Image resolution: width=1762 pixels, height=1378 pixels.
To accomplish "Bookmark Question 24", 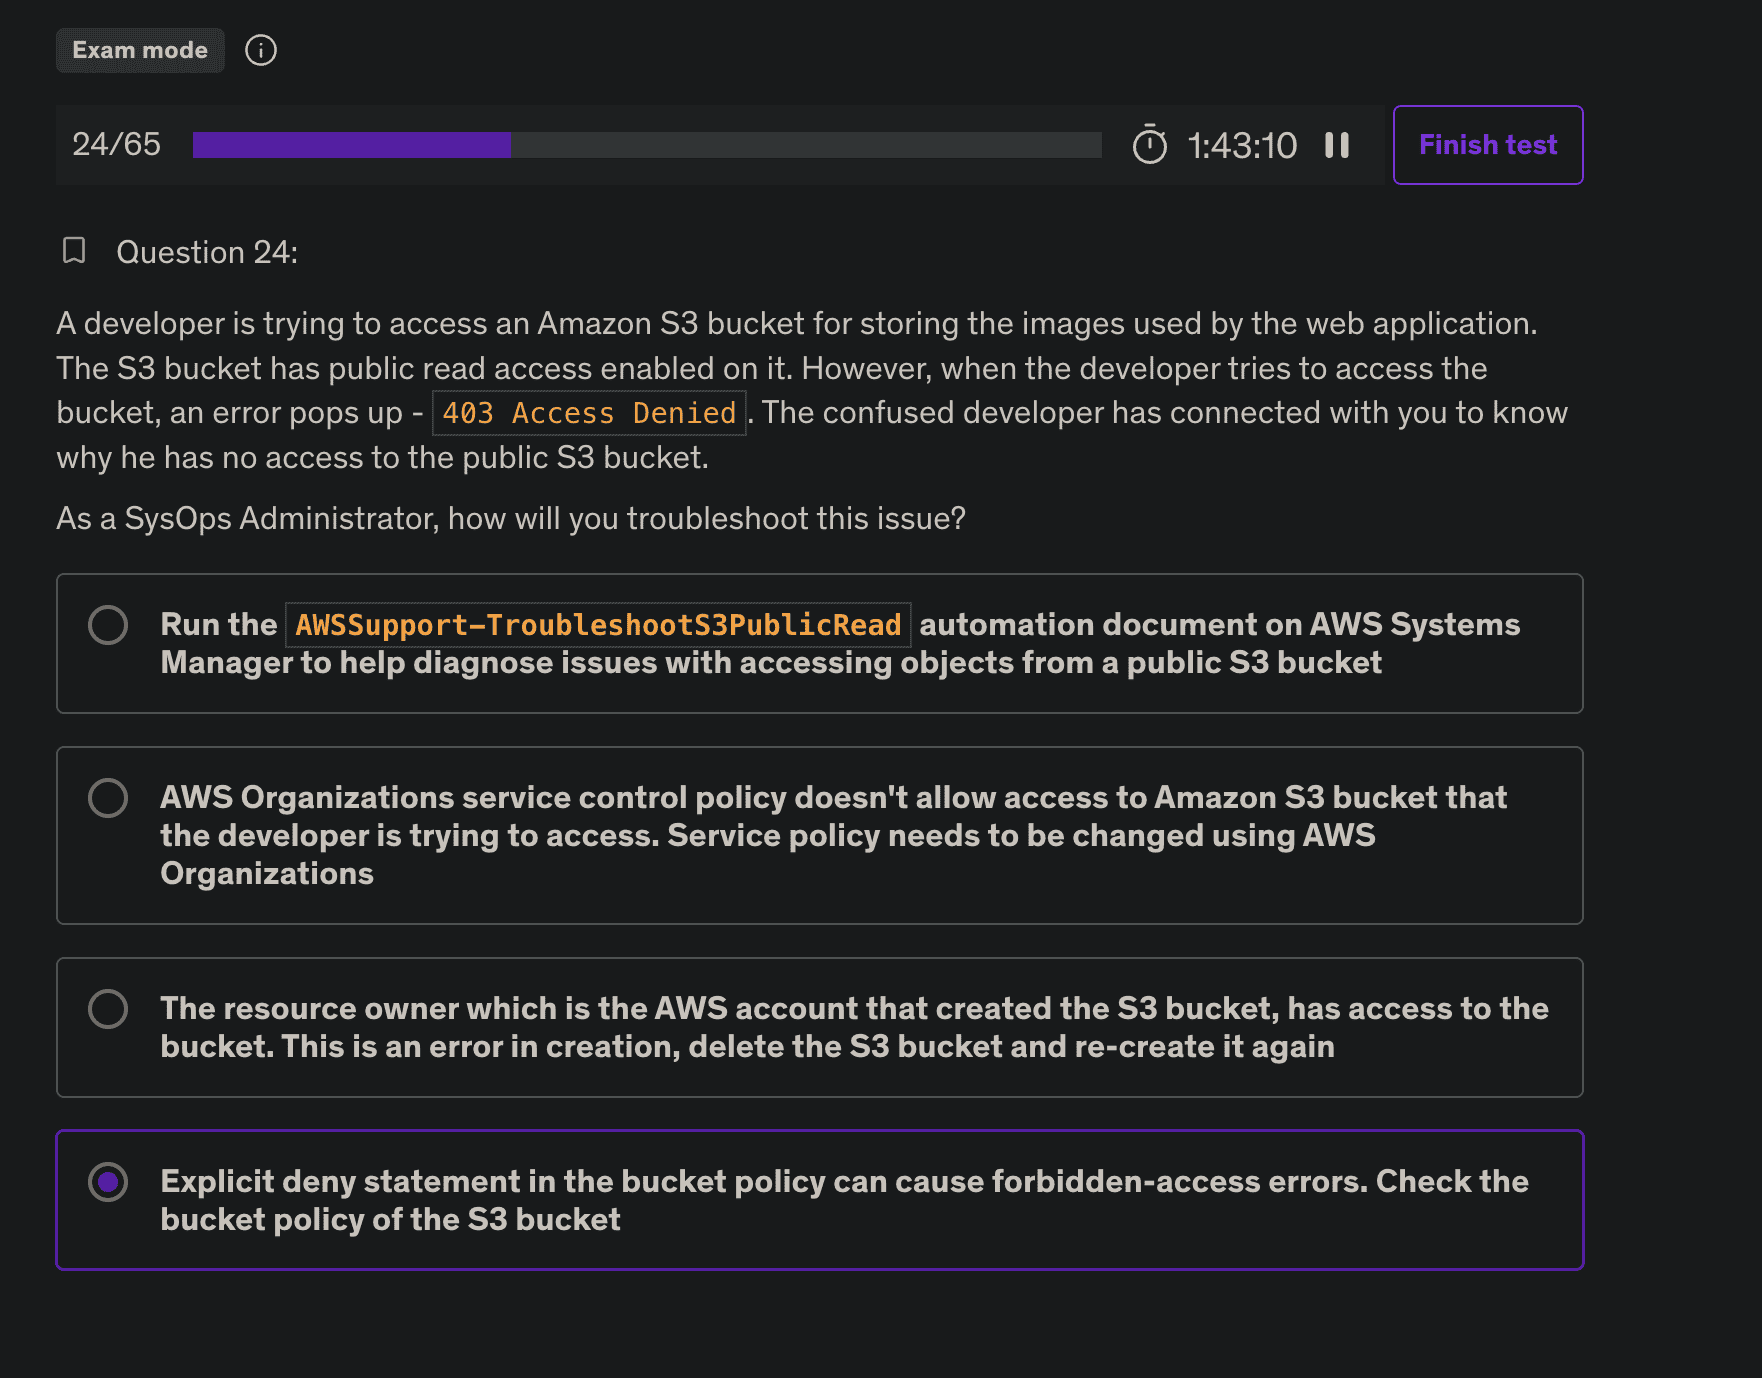I will pos(74,251).
